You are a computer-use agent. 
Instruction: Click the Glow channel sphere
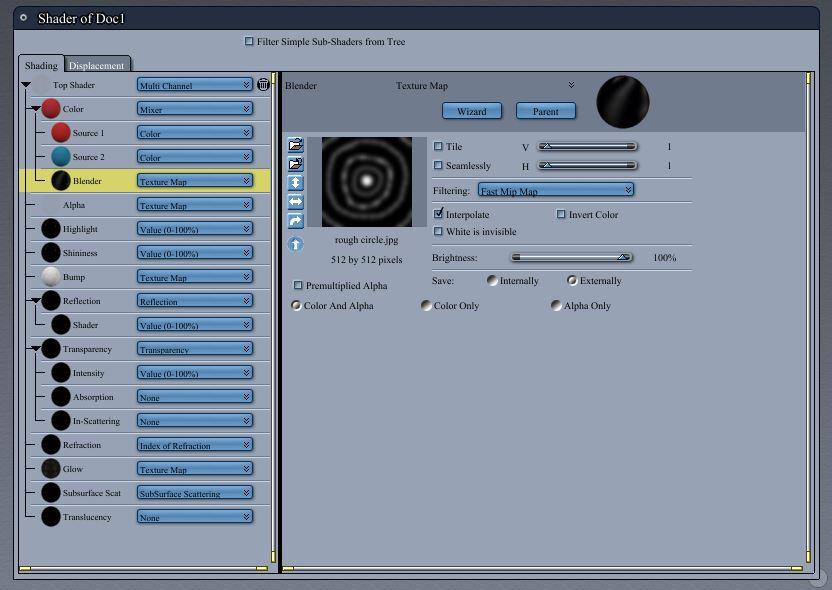pos(51,468)
